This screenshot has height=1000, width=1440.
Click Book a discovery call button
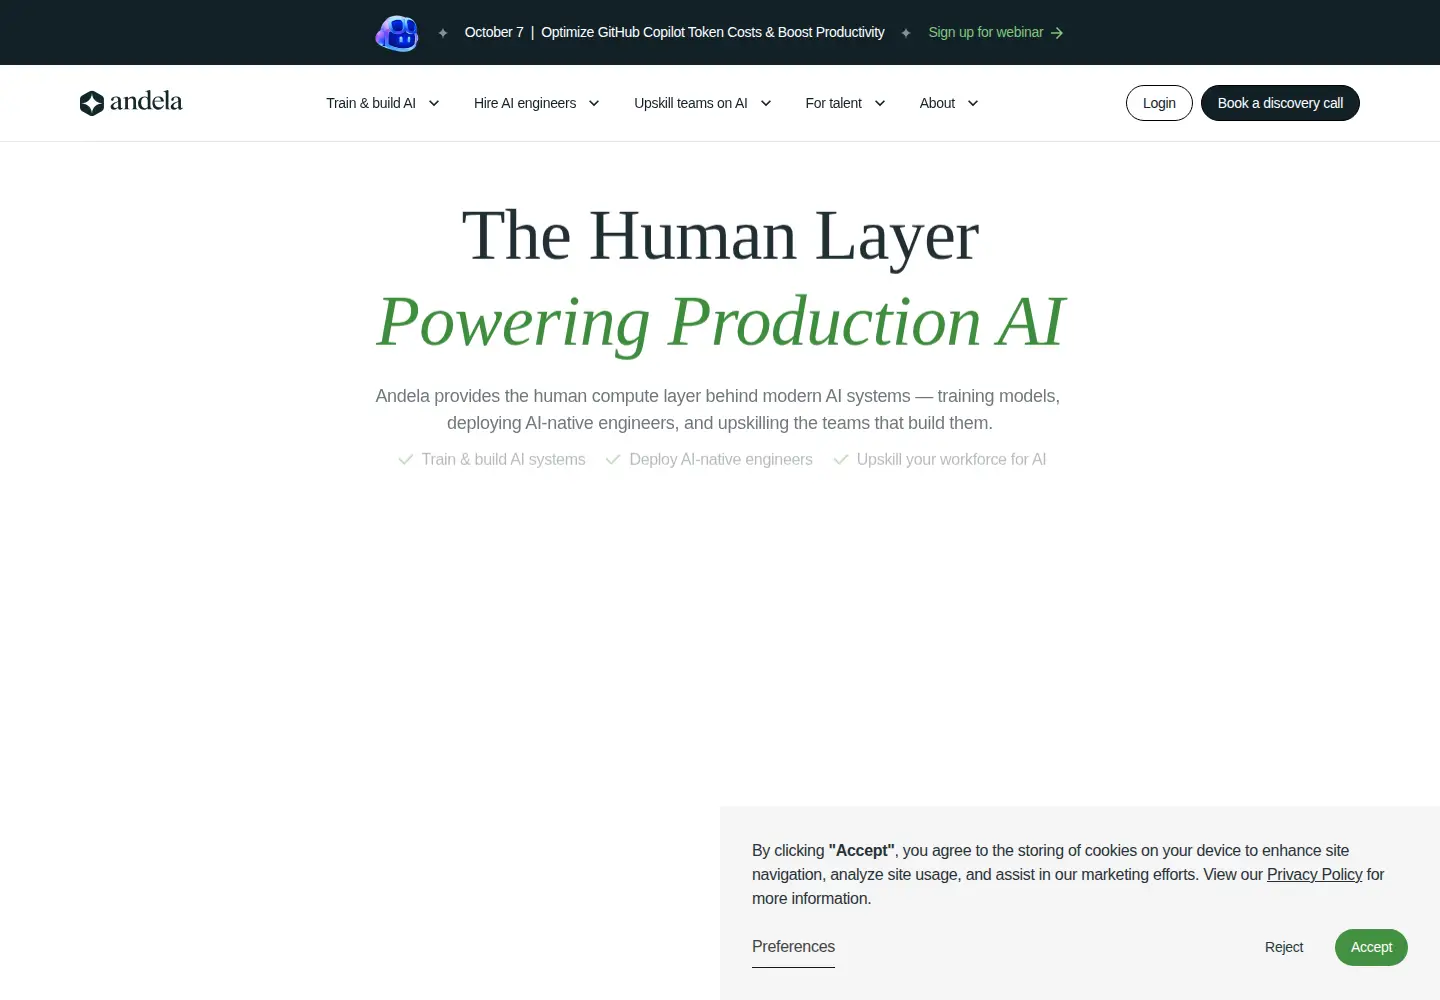point(1280,103)
